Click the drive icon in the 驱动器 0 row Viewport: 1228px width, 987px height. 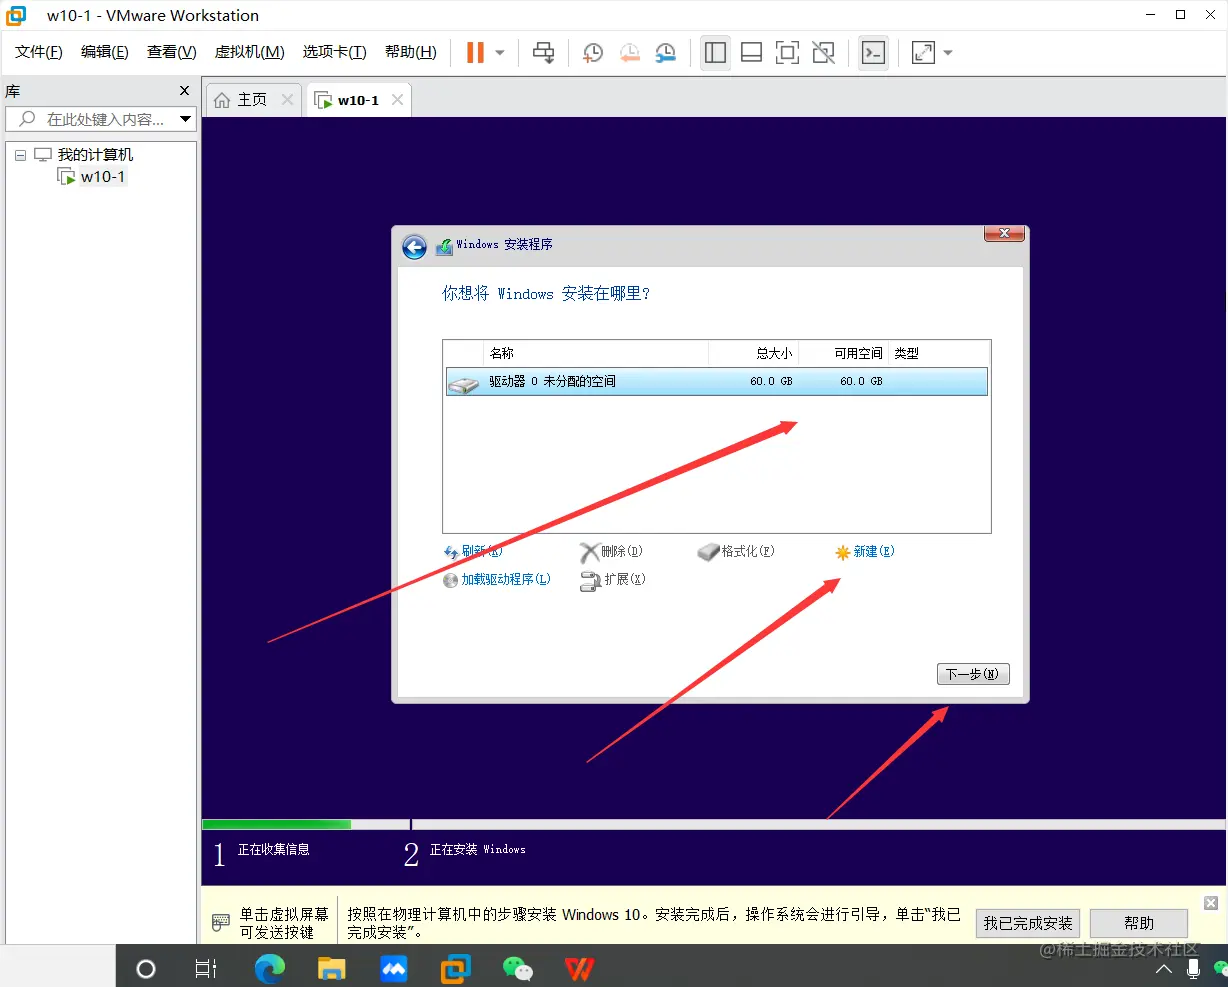tap(464, 383)
